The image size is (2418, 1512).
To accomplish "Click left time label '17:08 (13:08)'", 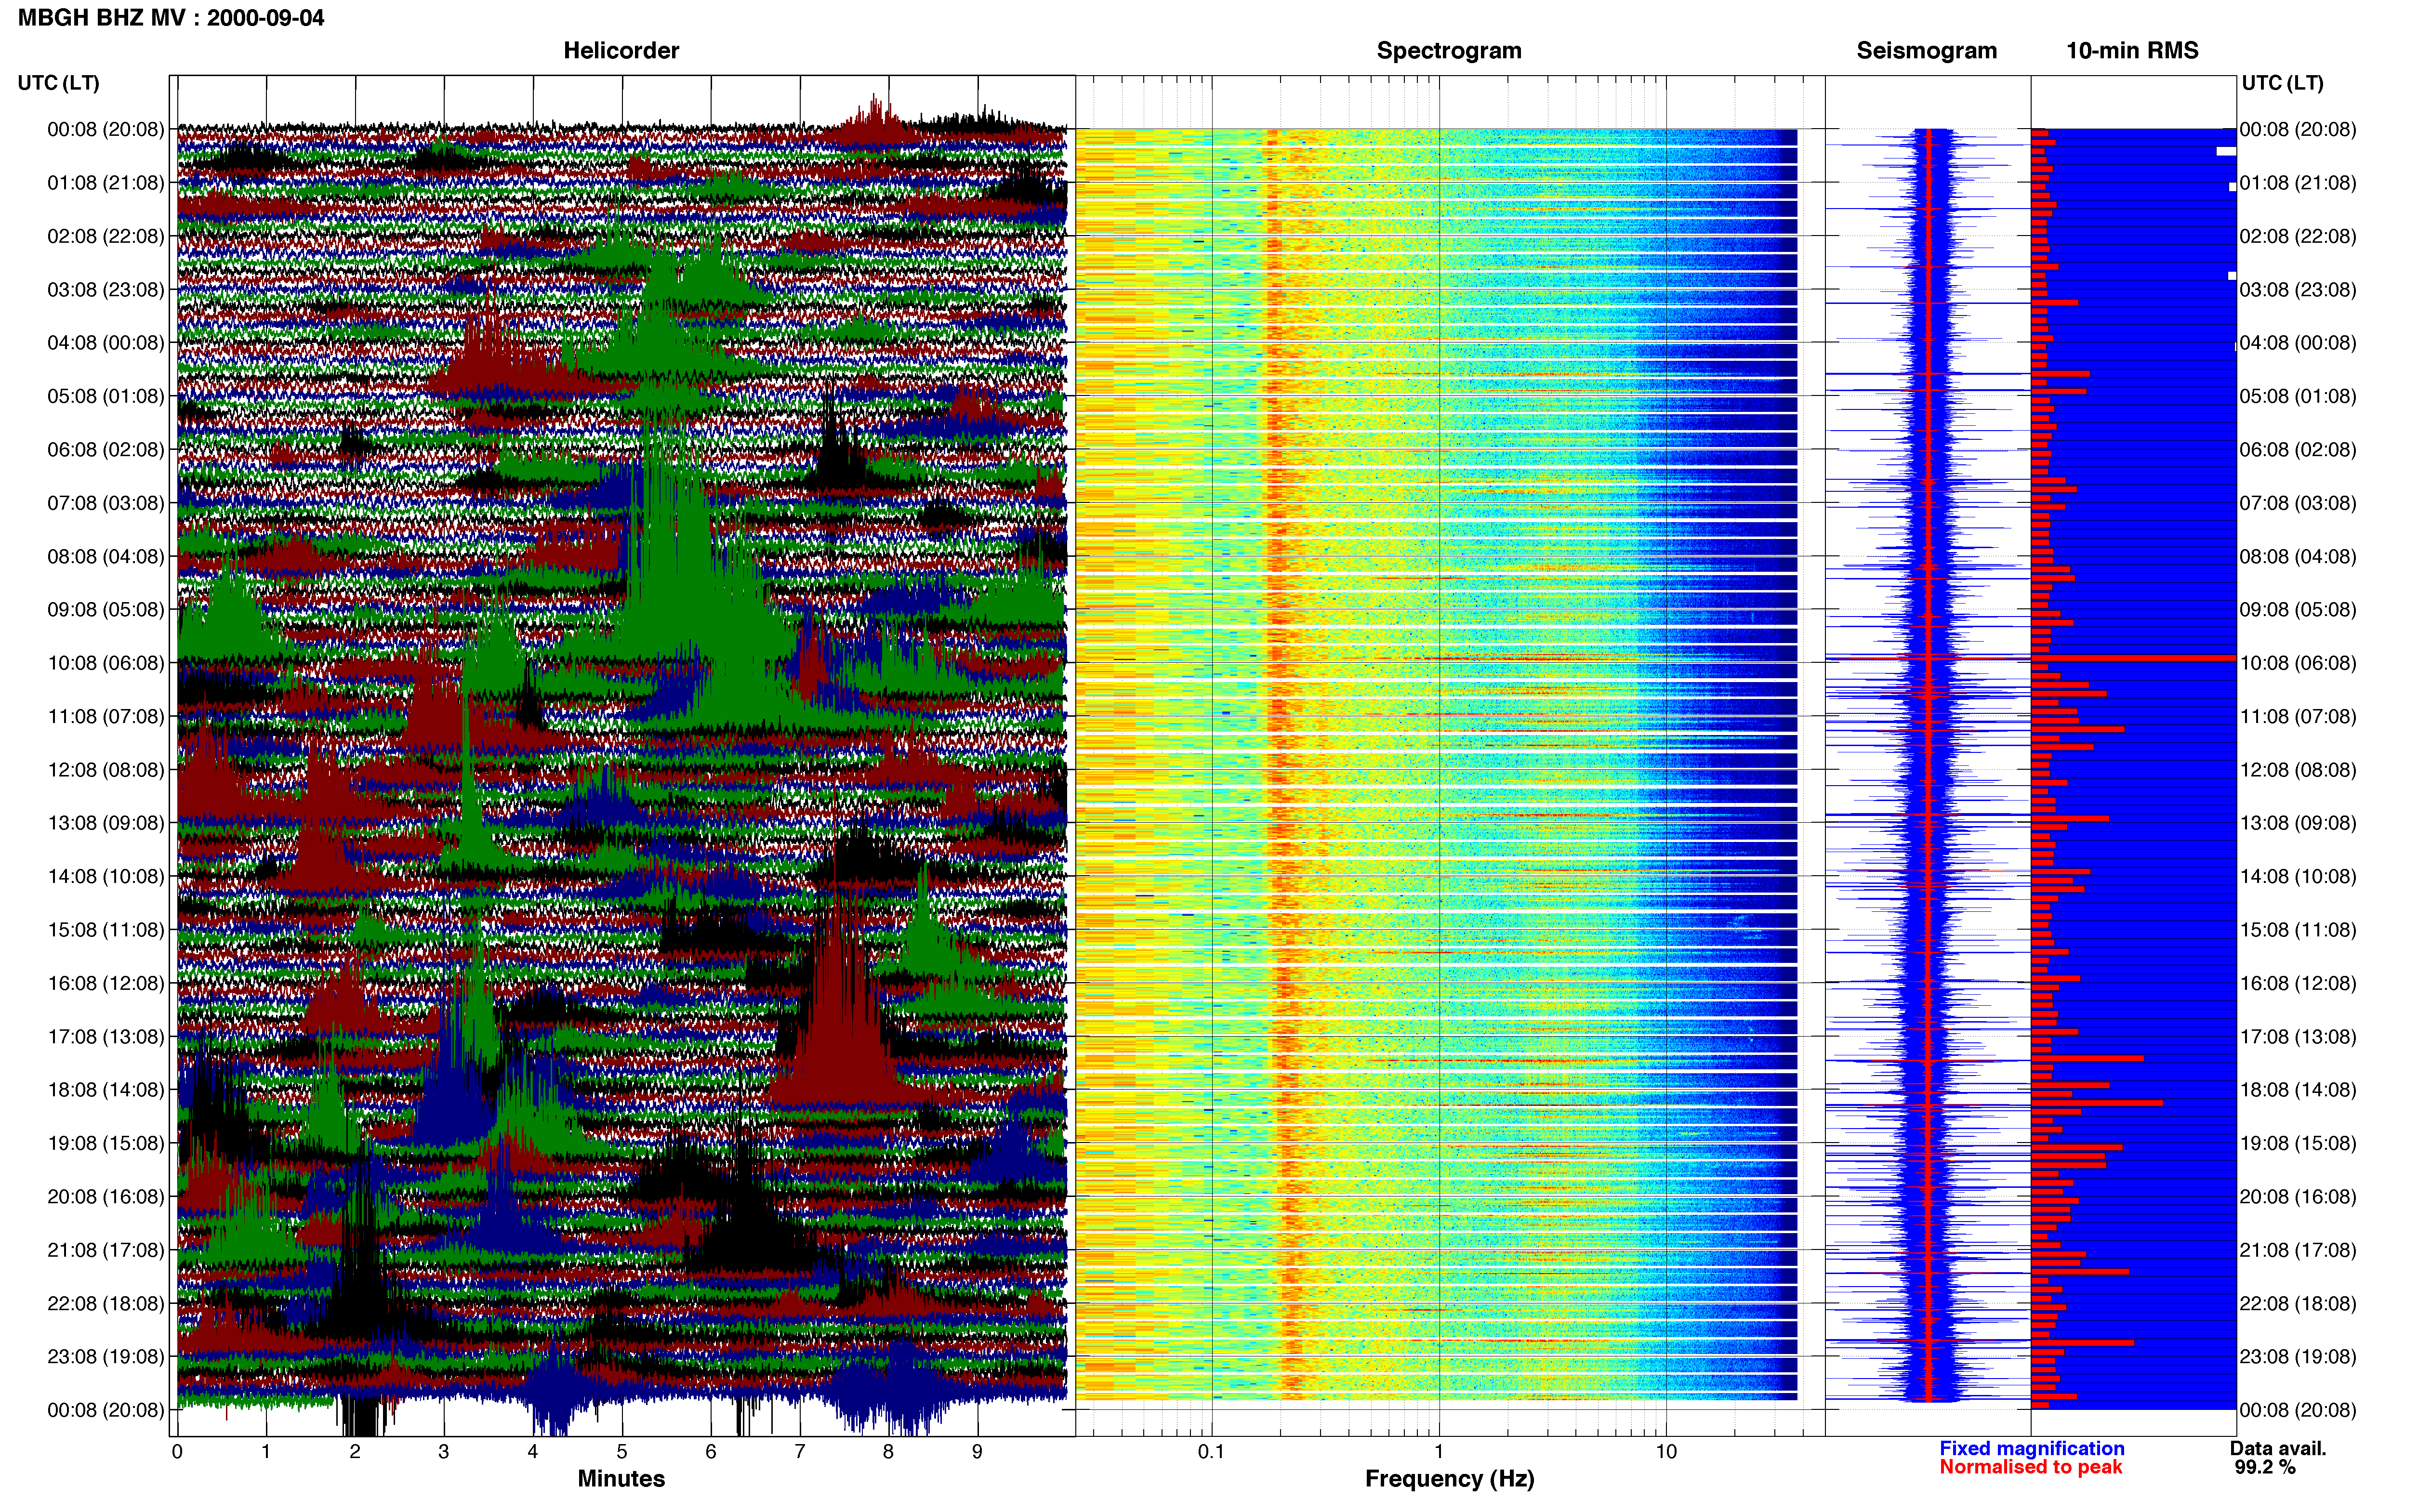I will pos(106,1037).
